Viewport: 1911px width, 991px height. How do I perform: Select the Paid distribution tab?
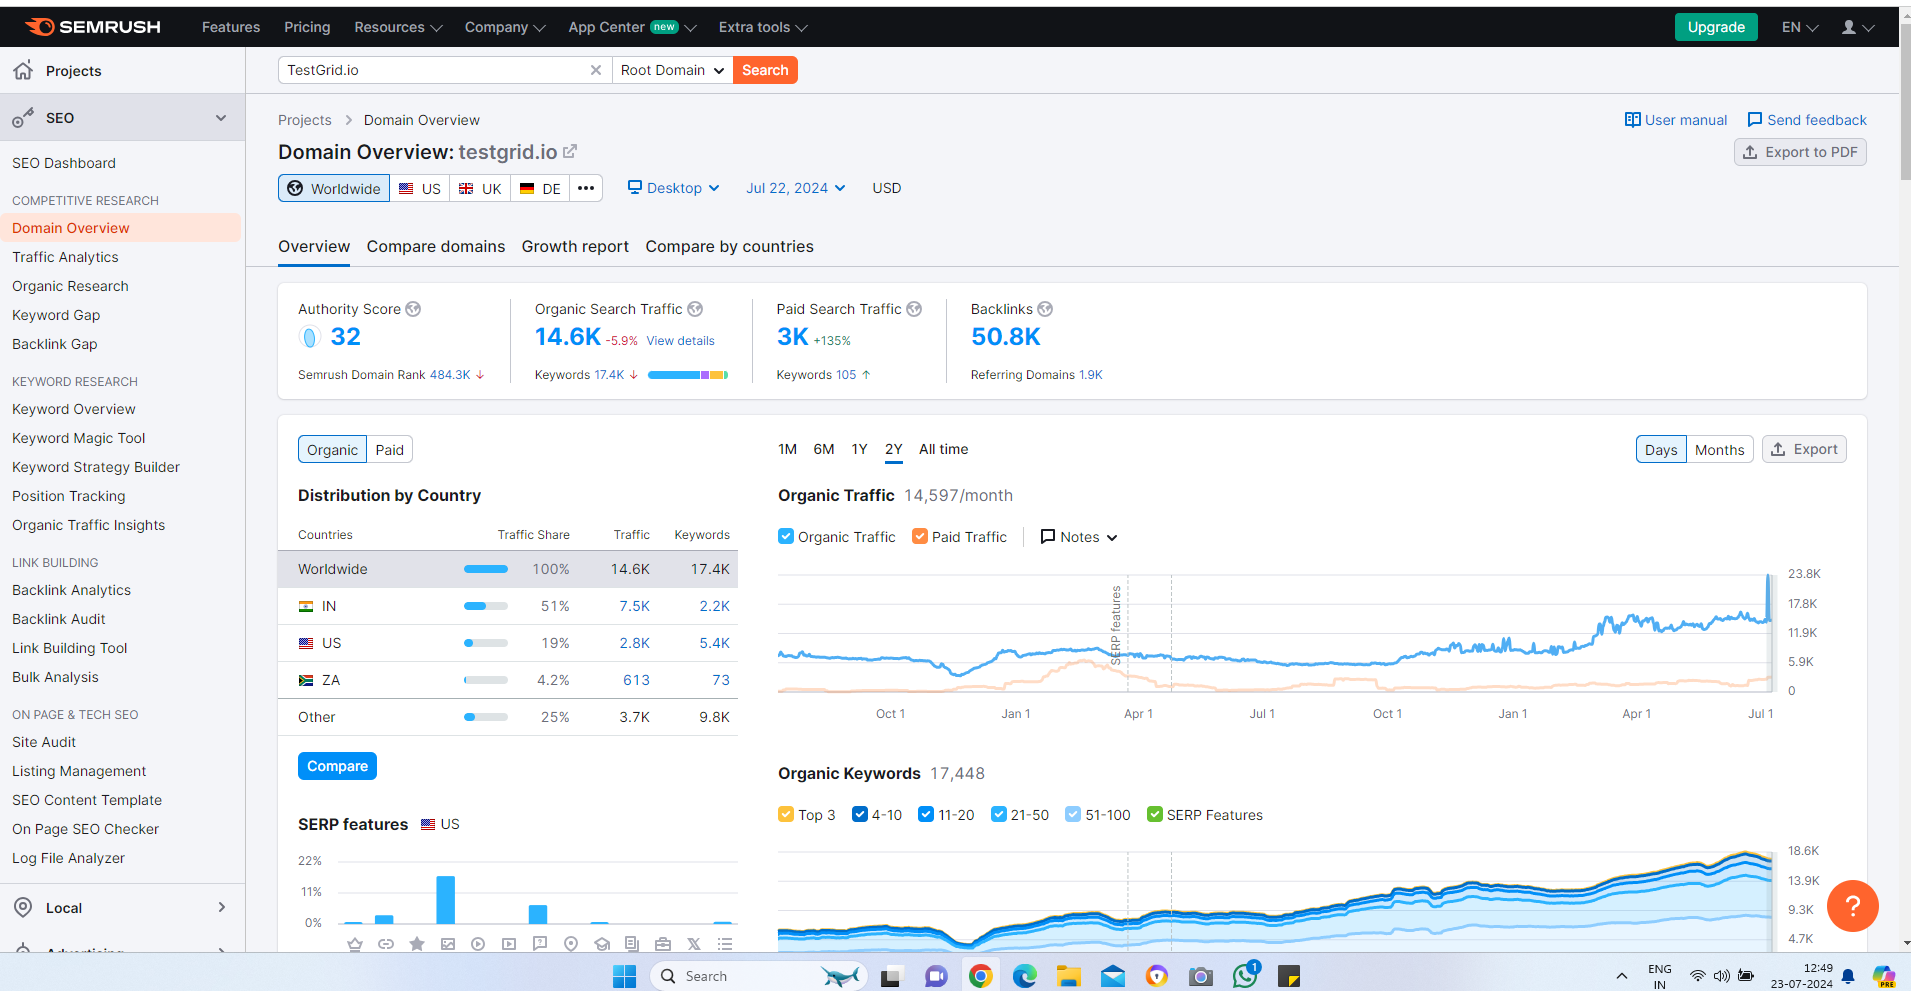(x=390, y=450)
